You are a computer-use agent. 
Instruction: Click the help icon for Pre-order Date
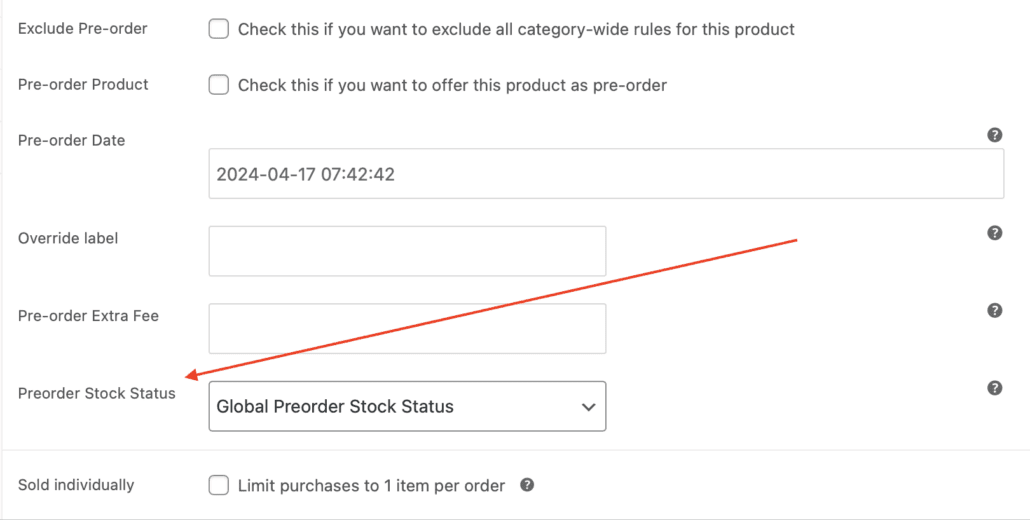point(994,135)
